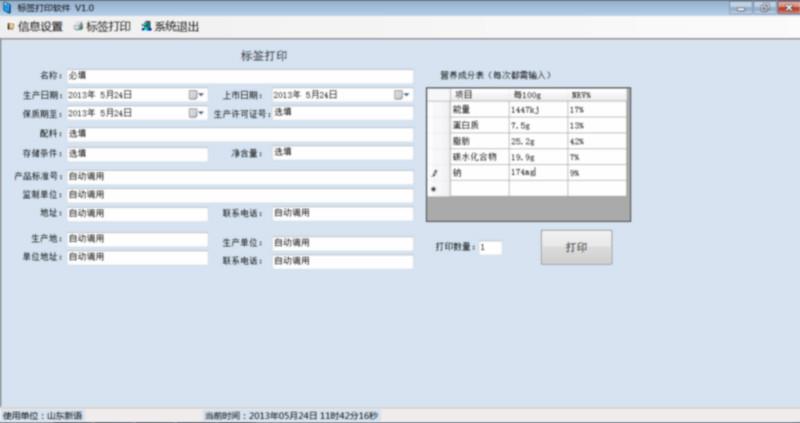Click the 存储条件 input field
Screen dimensions: 800x423
136,154
